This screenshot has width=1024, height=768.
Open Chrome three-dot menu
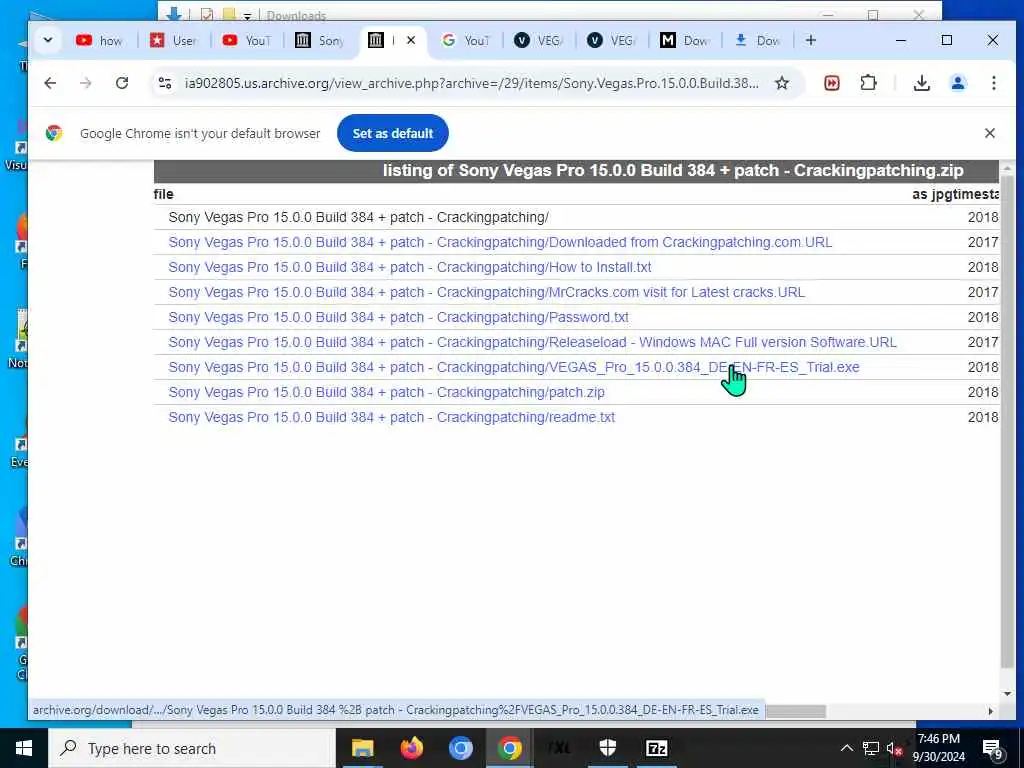[x=993, y=83]
